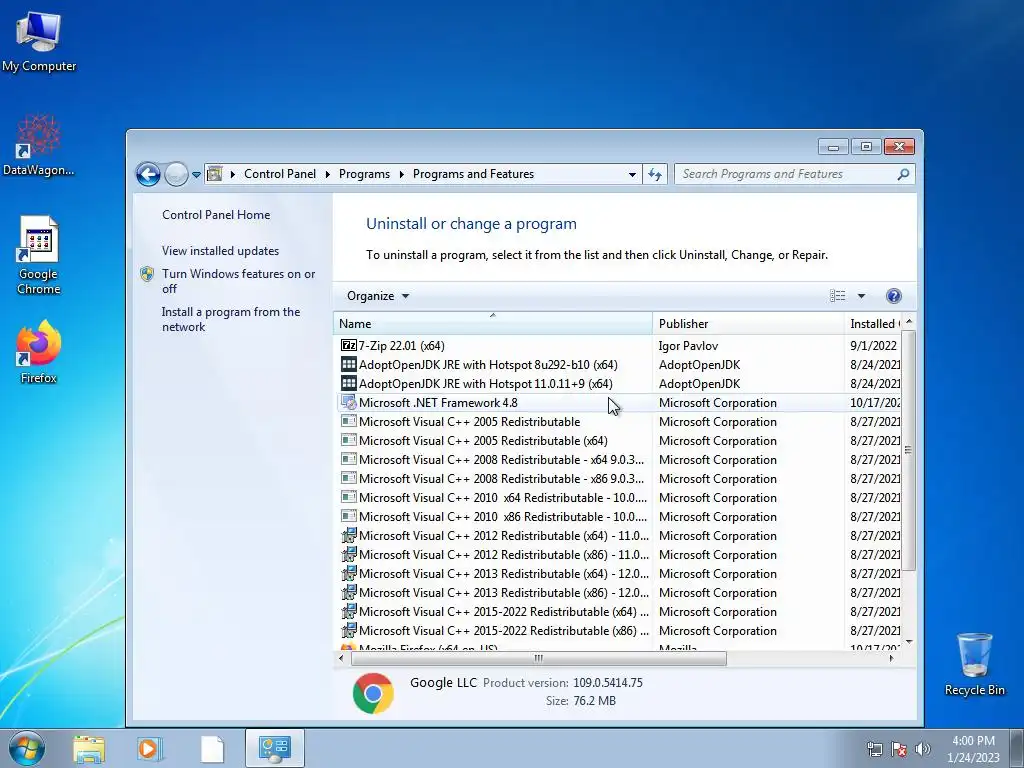The width and height of the screenshot is (1024, 768).
Task: Open the More view options arrow
Action: 861,296
